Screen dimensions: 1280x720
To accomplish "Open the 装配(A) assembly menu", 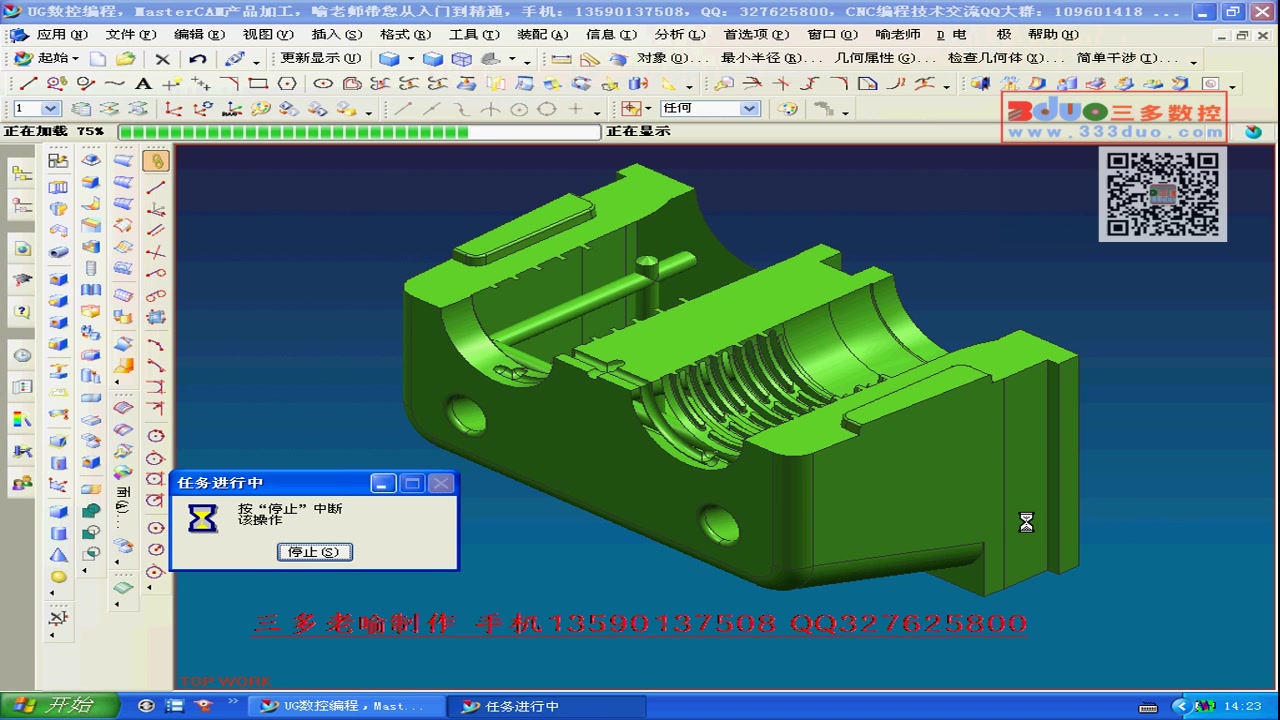I will coord(543,34).
